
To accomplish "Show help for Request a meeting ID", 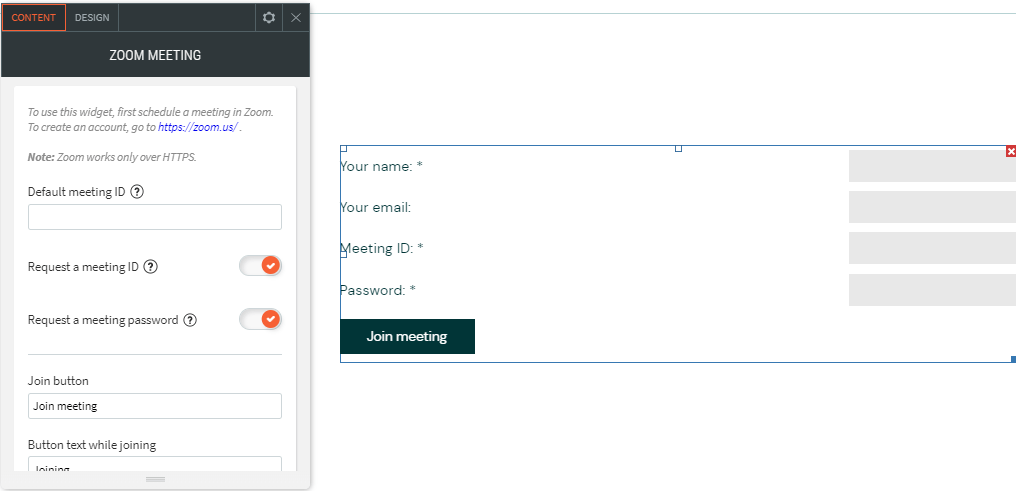I will click(x=151, y=267).
